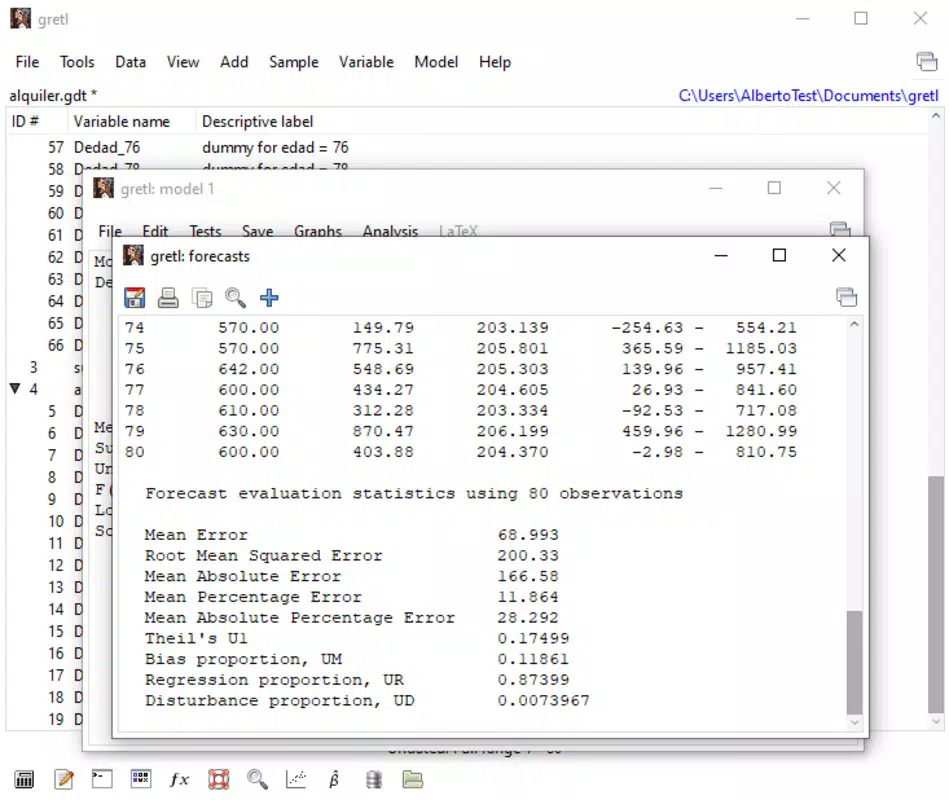
Task: Click forecast row 74 value 149.79
Action: pyautogui.click(x=383, y=328)
